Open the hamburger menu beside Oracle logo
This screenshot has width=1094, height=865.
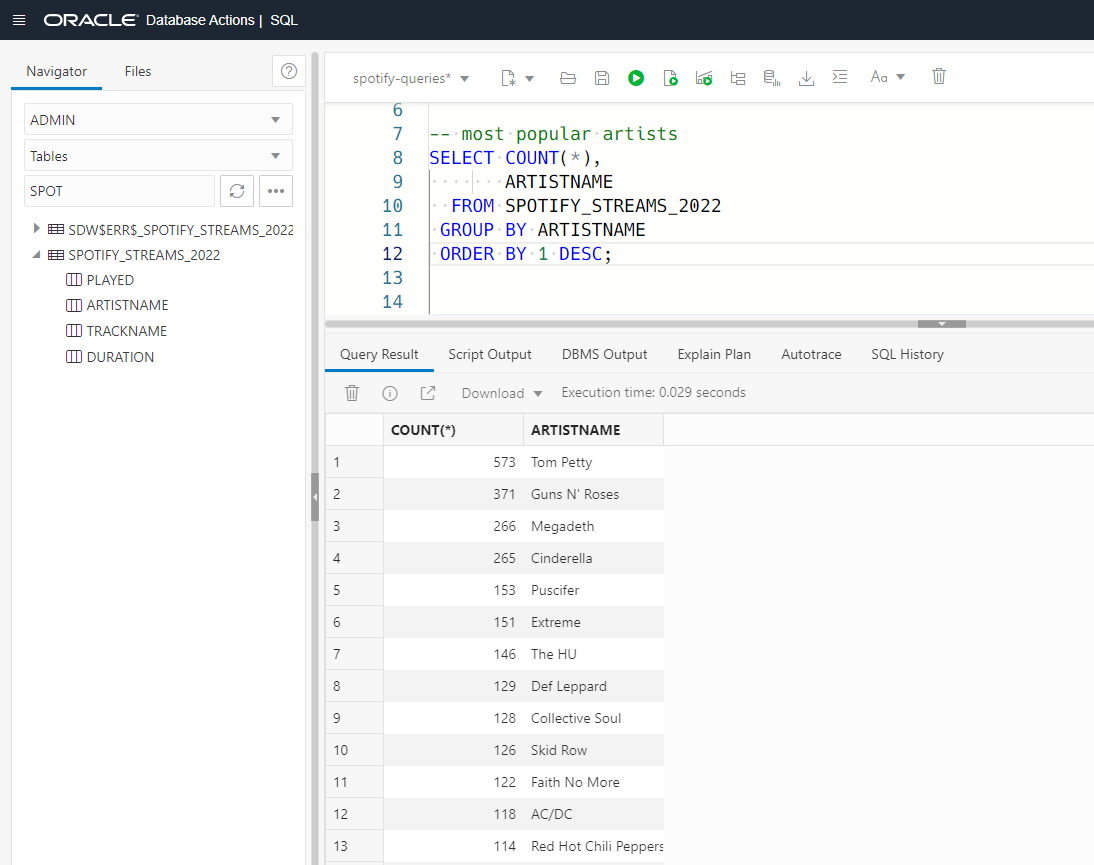point(19,20)
